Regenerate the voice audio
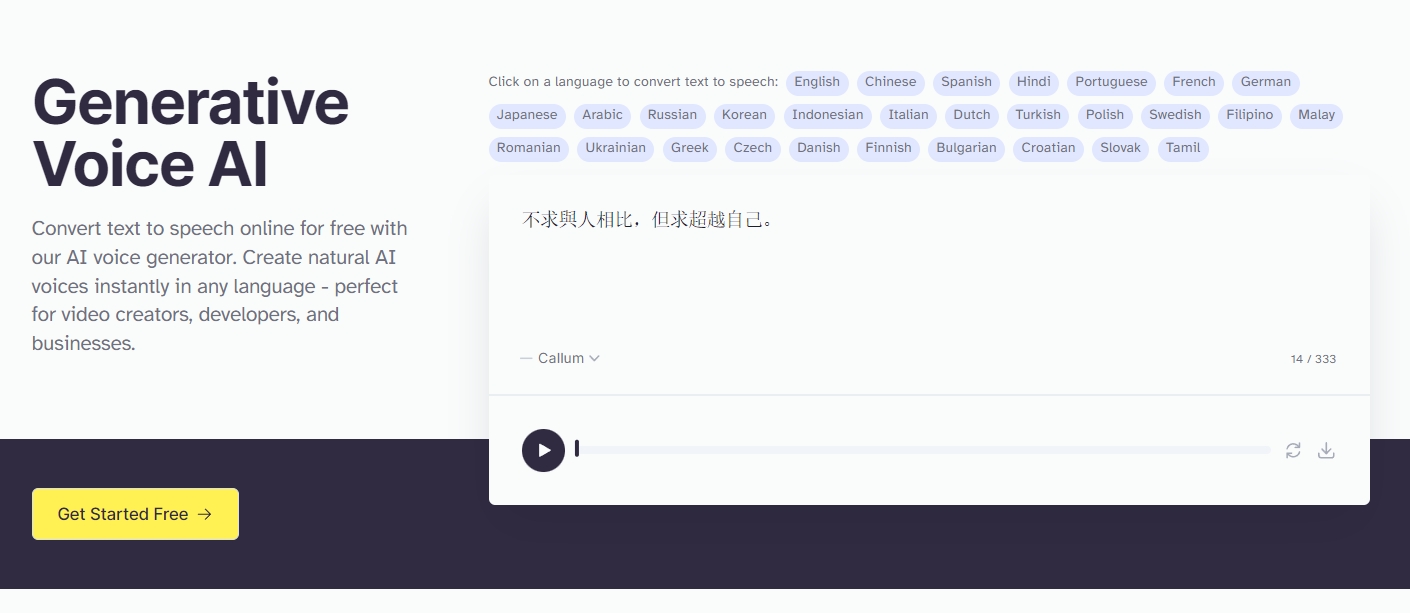 point(1293,450)
